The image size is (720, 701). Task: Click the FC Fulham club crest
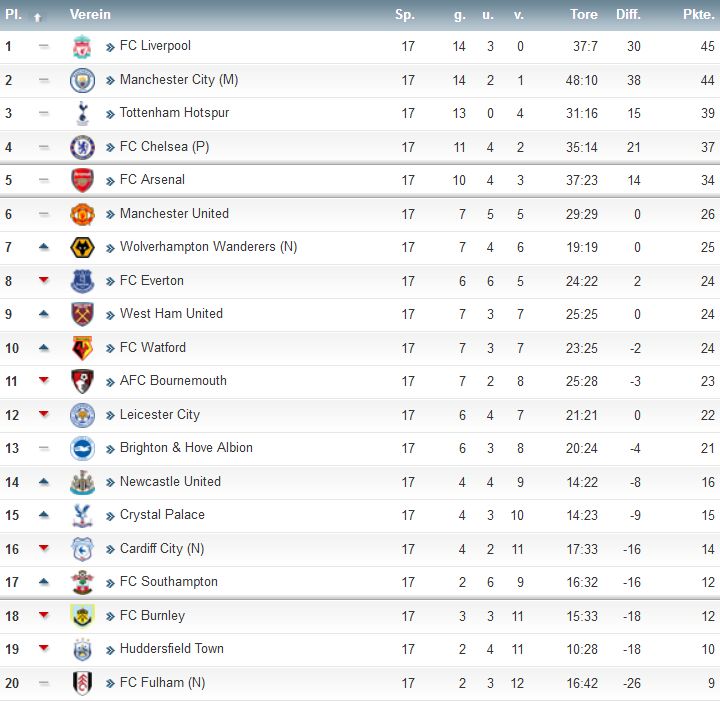point(82,683)
